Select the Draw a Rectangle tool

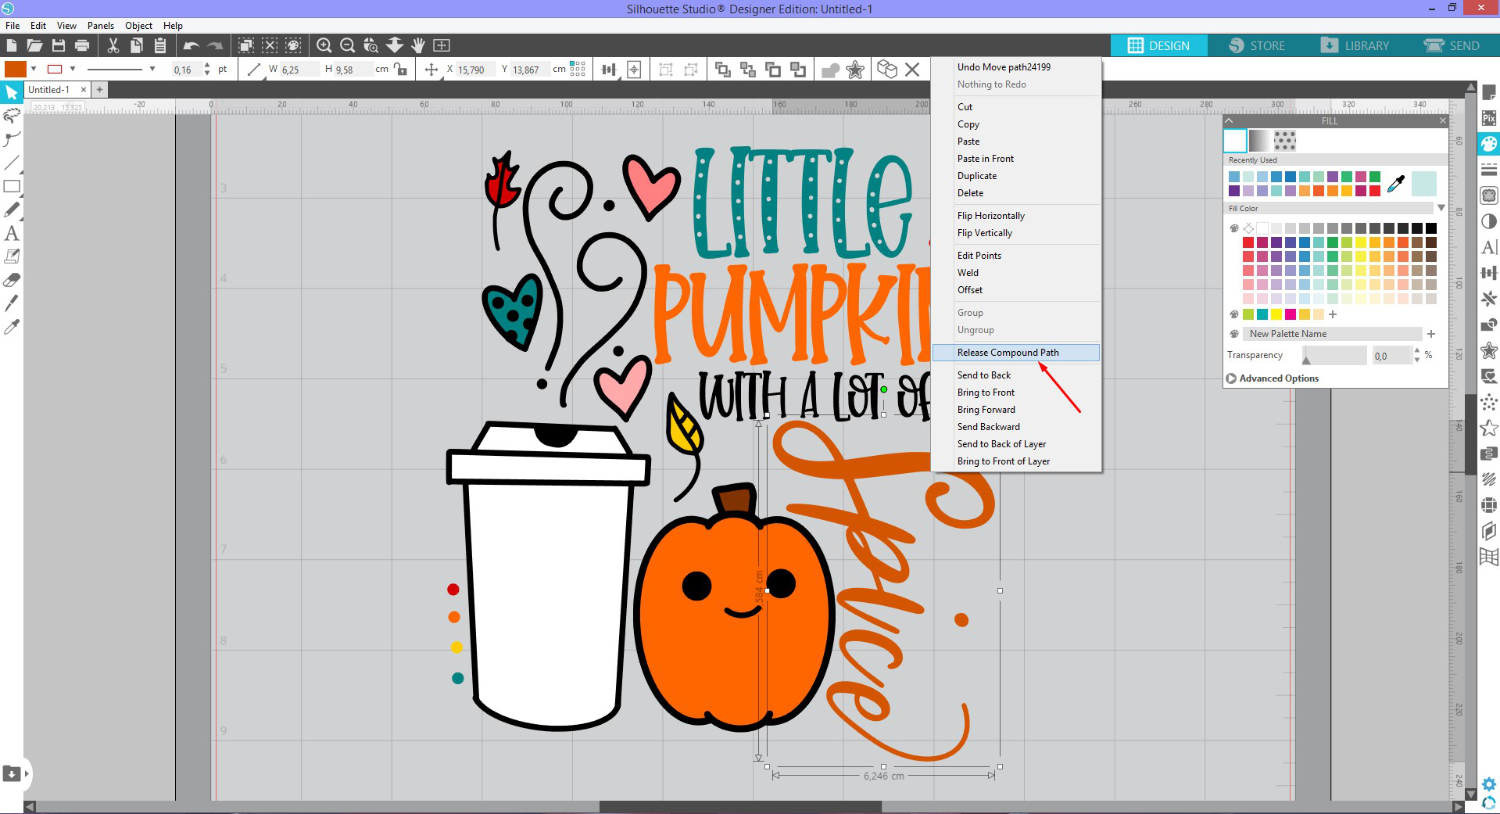(x=12, y=186)
